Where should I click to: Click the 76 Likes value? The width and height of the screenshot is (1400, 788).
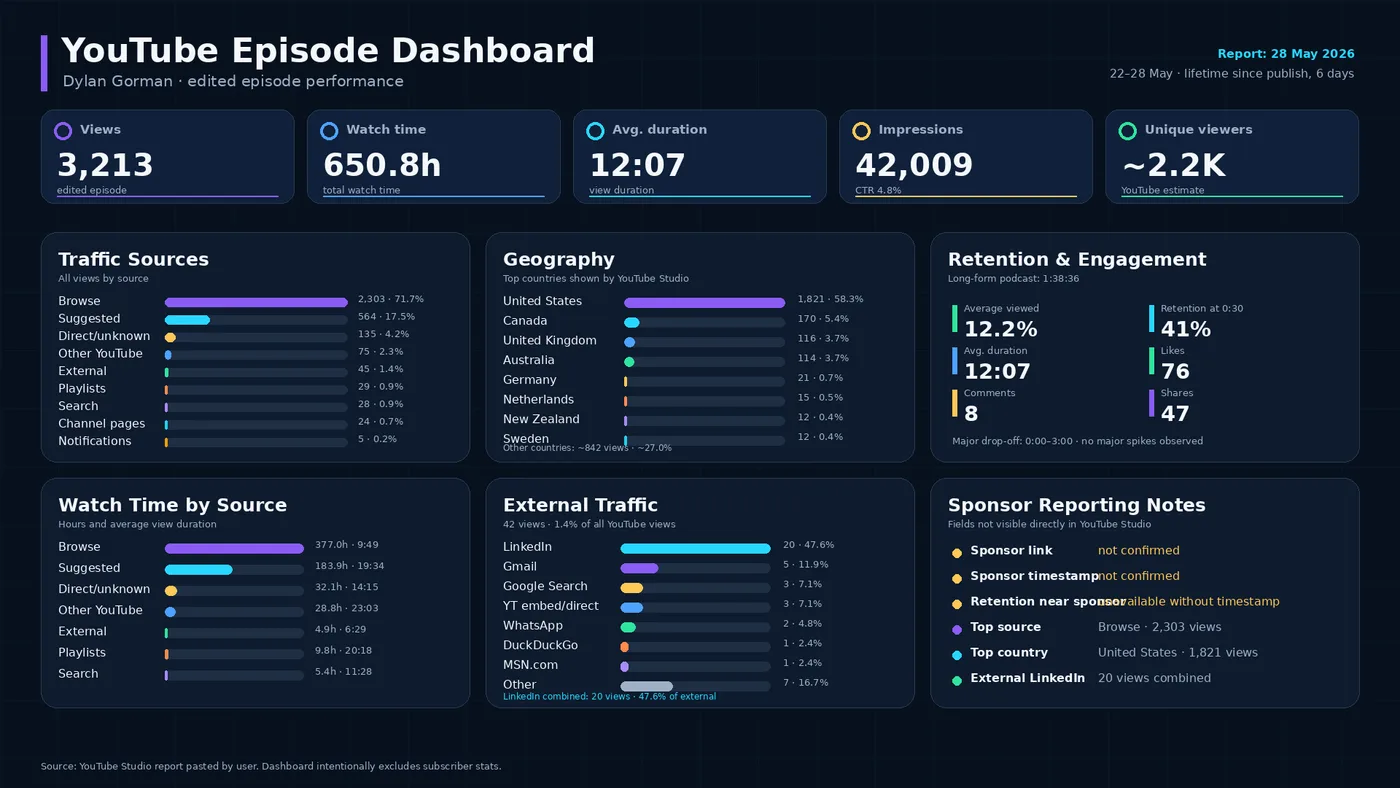click(1175, 372)
